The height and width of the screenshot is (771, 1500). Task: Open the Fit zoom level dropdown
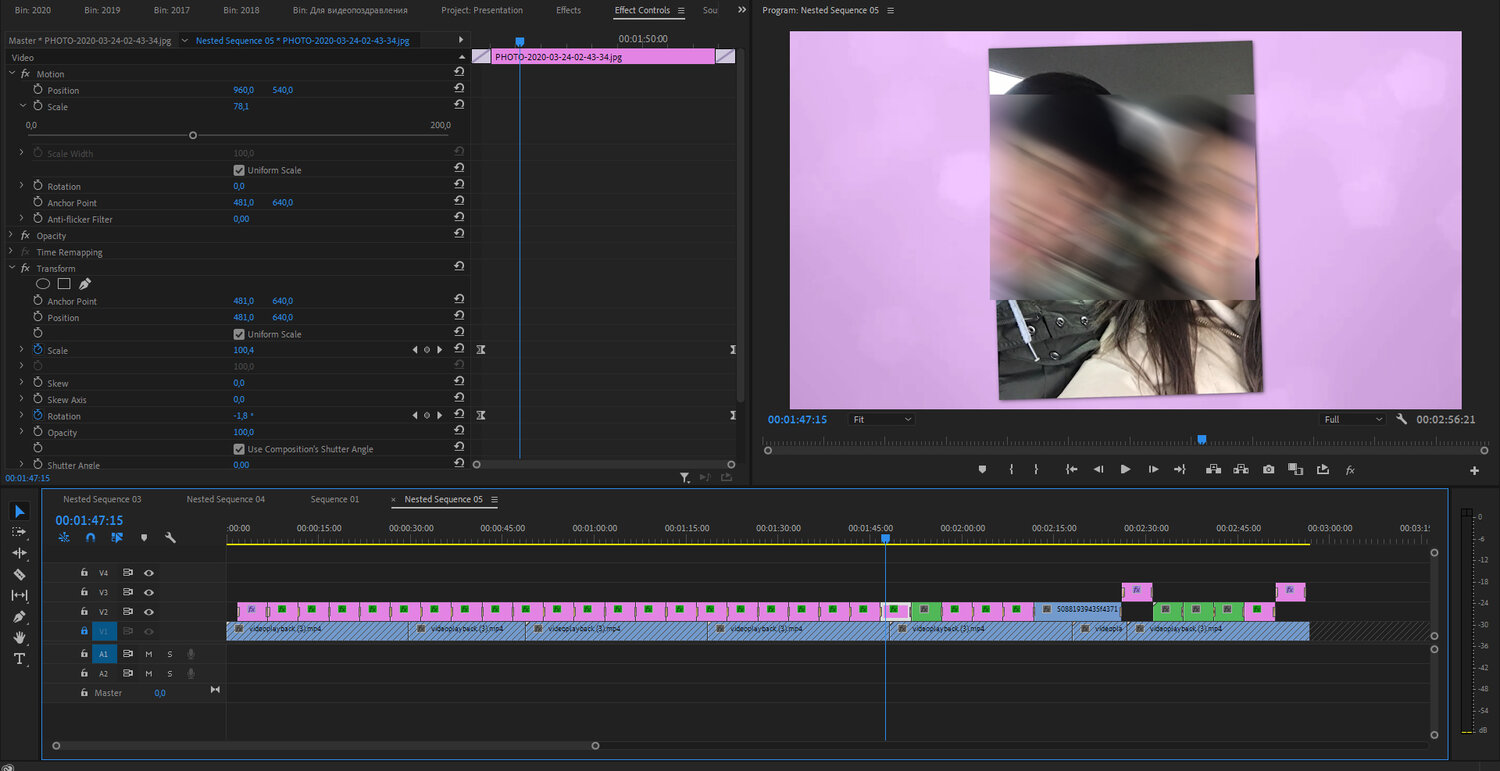tap(881, 420)
